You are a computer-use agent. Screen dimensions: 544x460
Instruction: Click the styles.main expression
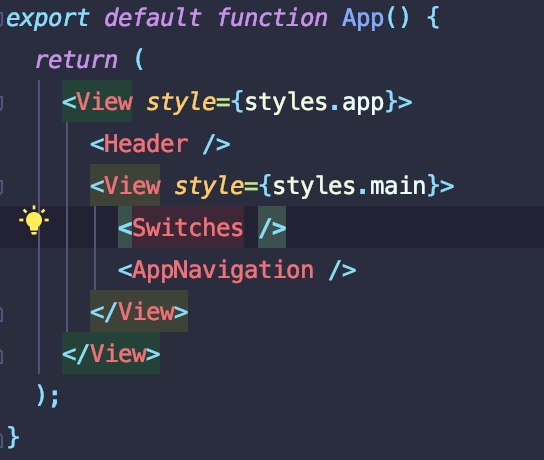pyautogui.click(x=349, y=186)
